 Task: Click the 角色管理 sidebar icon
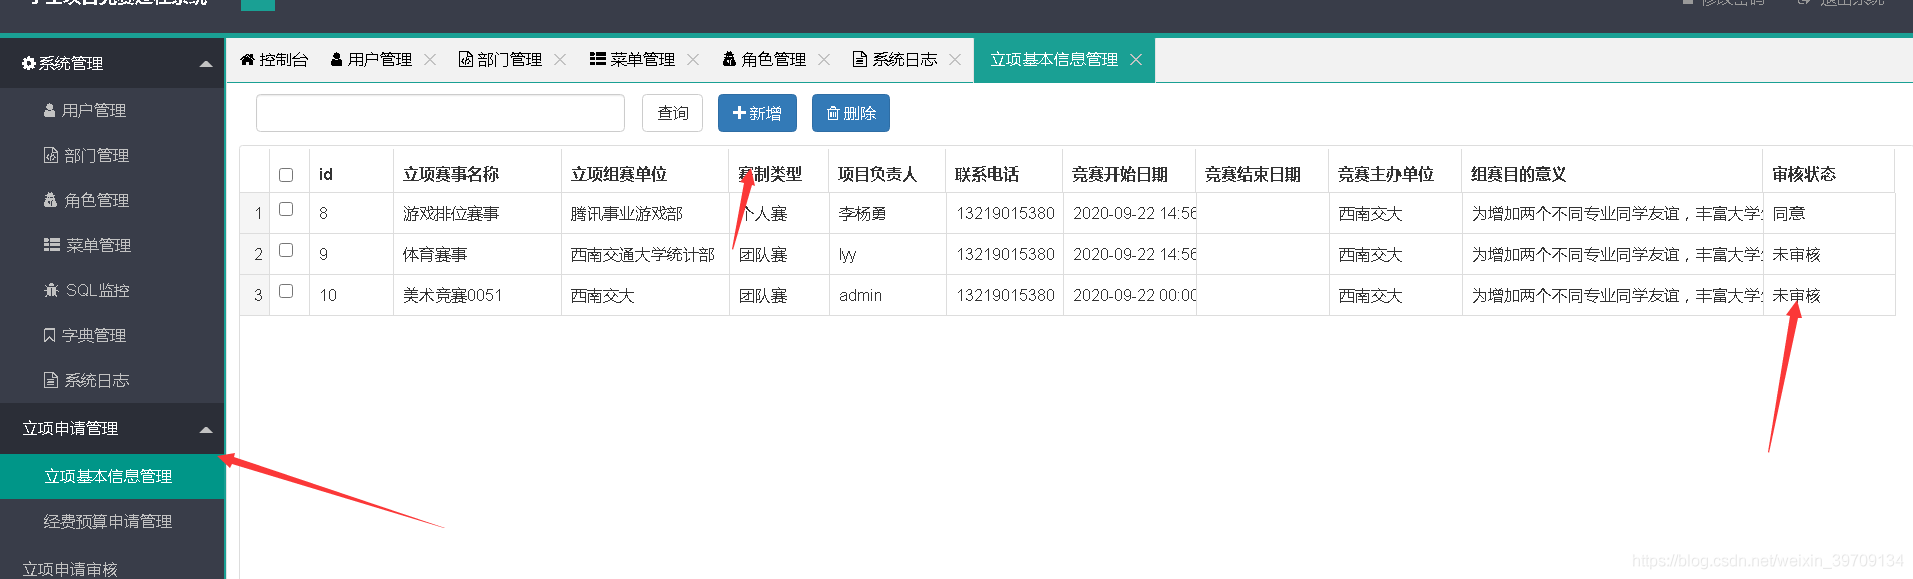[51, 200]
